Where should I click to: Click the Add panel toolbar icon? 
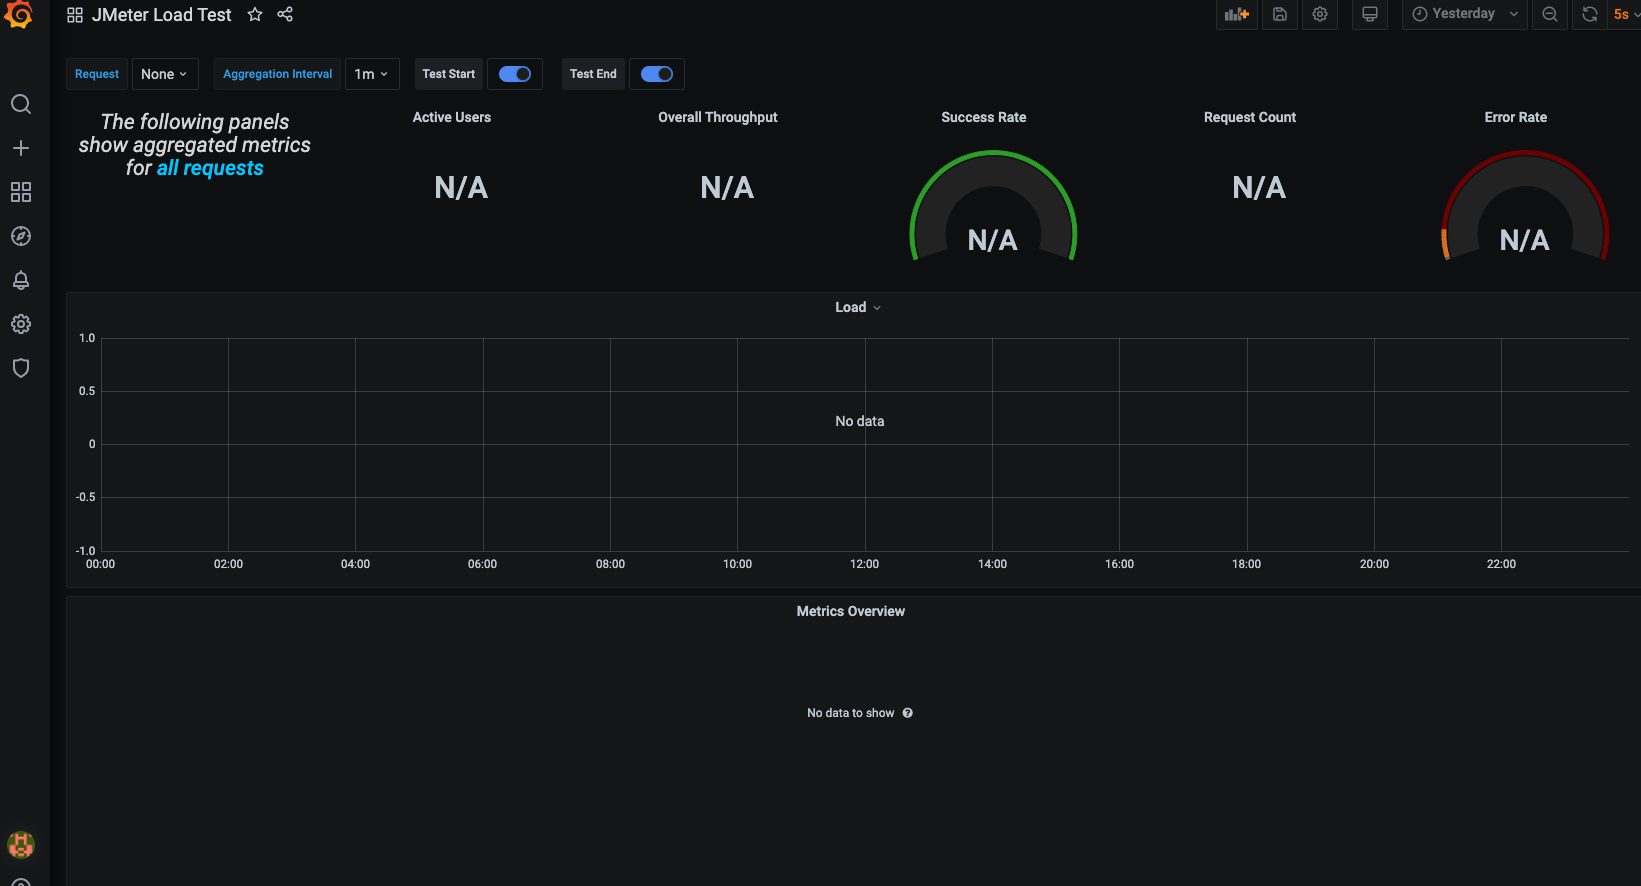pos(1237,14)
